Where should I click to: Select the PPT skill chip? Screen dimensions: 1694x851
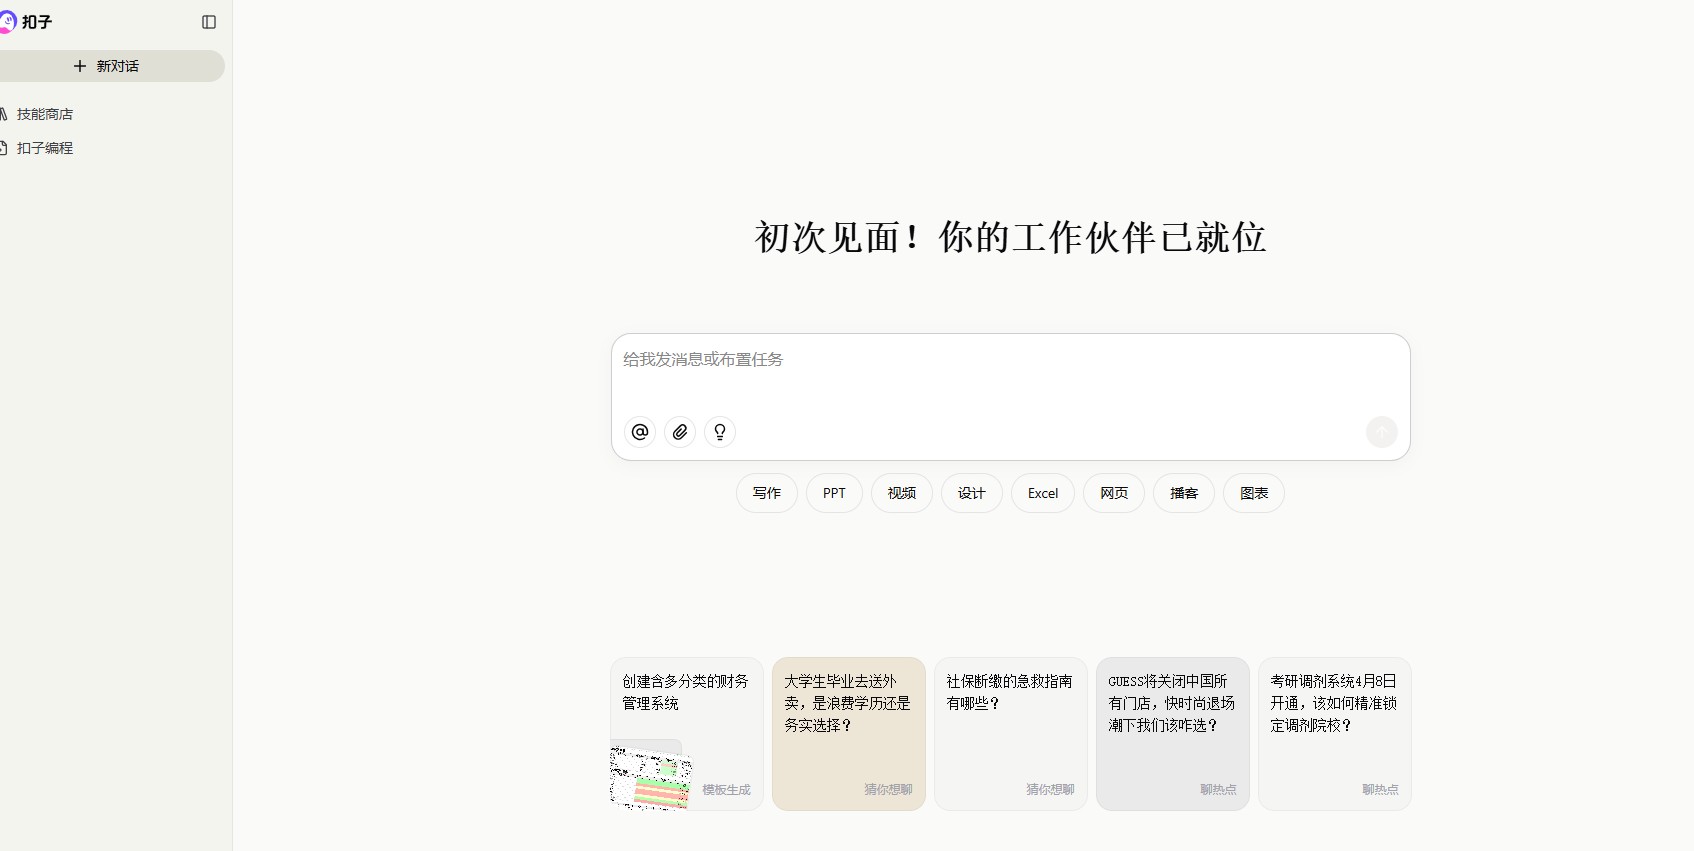tap(834, 493)
